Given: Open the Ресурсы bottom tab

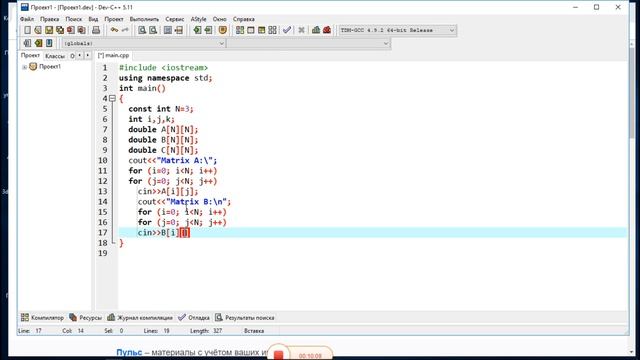Looking at the screenshot, I should click(x=85, y=318).
